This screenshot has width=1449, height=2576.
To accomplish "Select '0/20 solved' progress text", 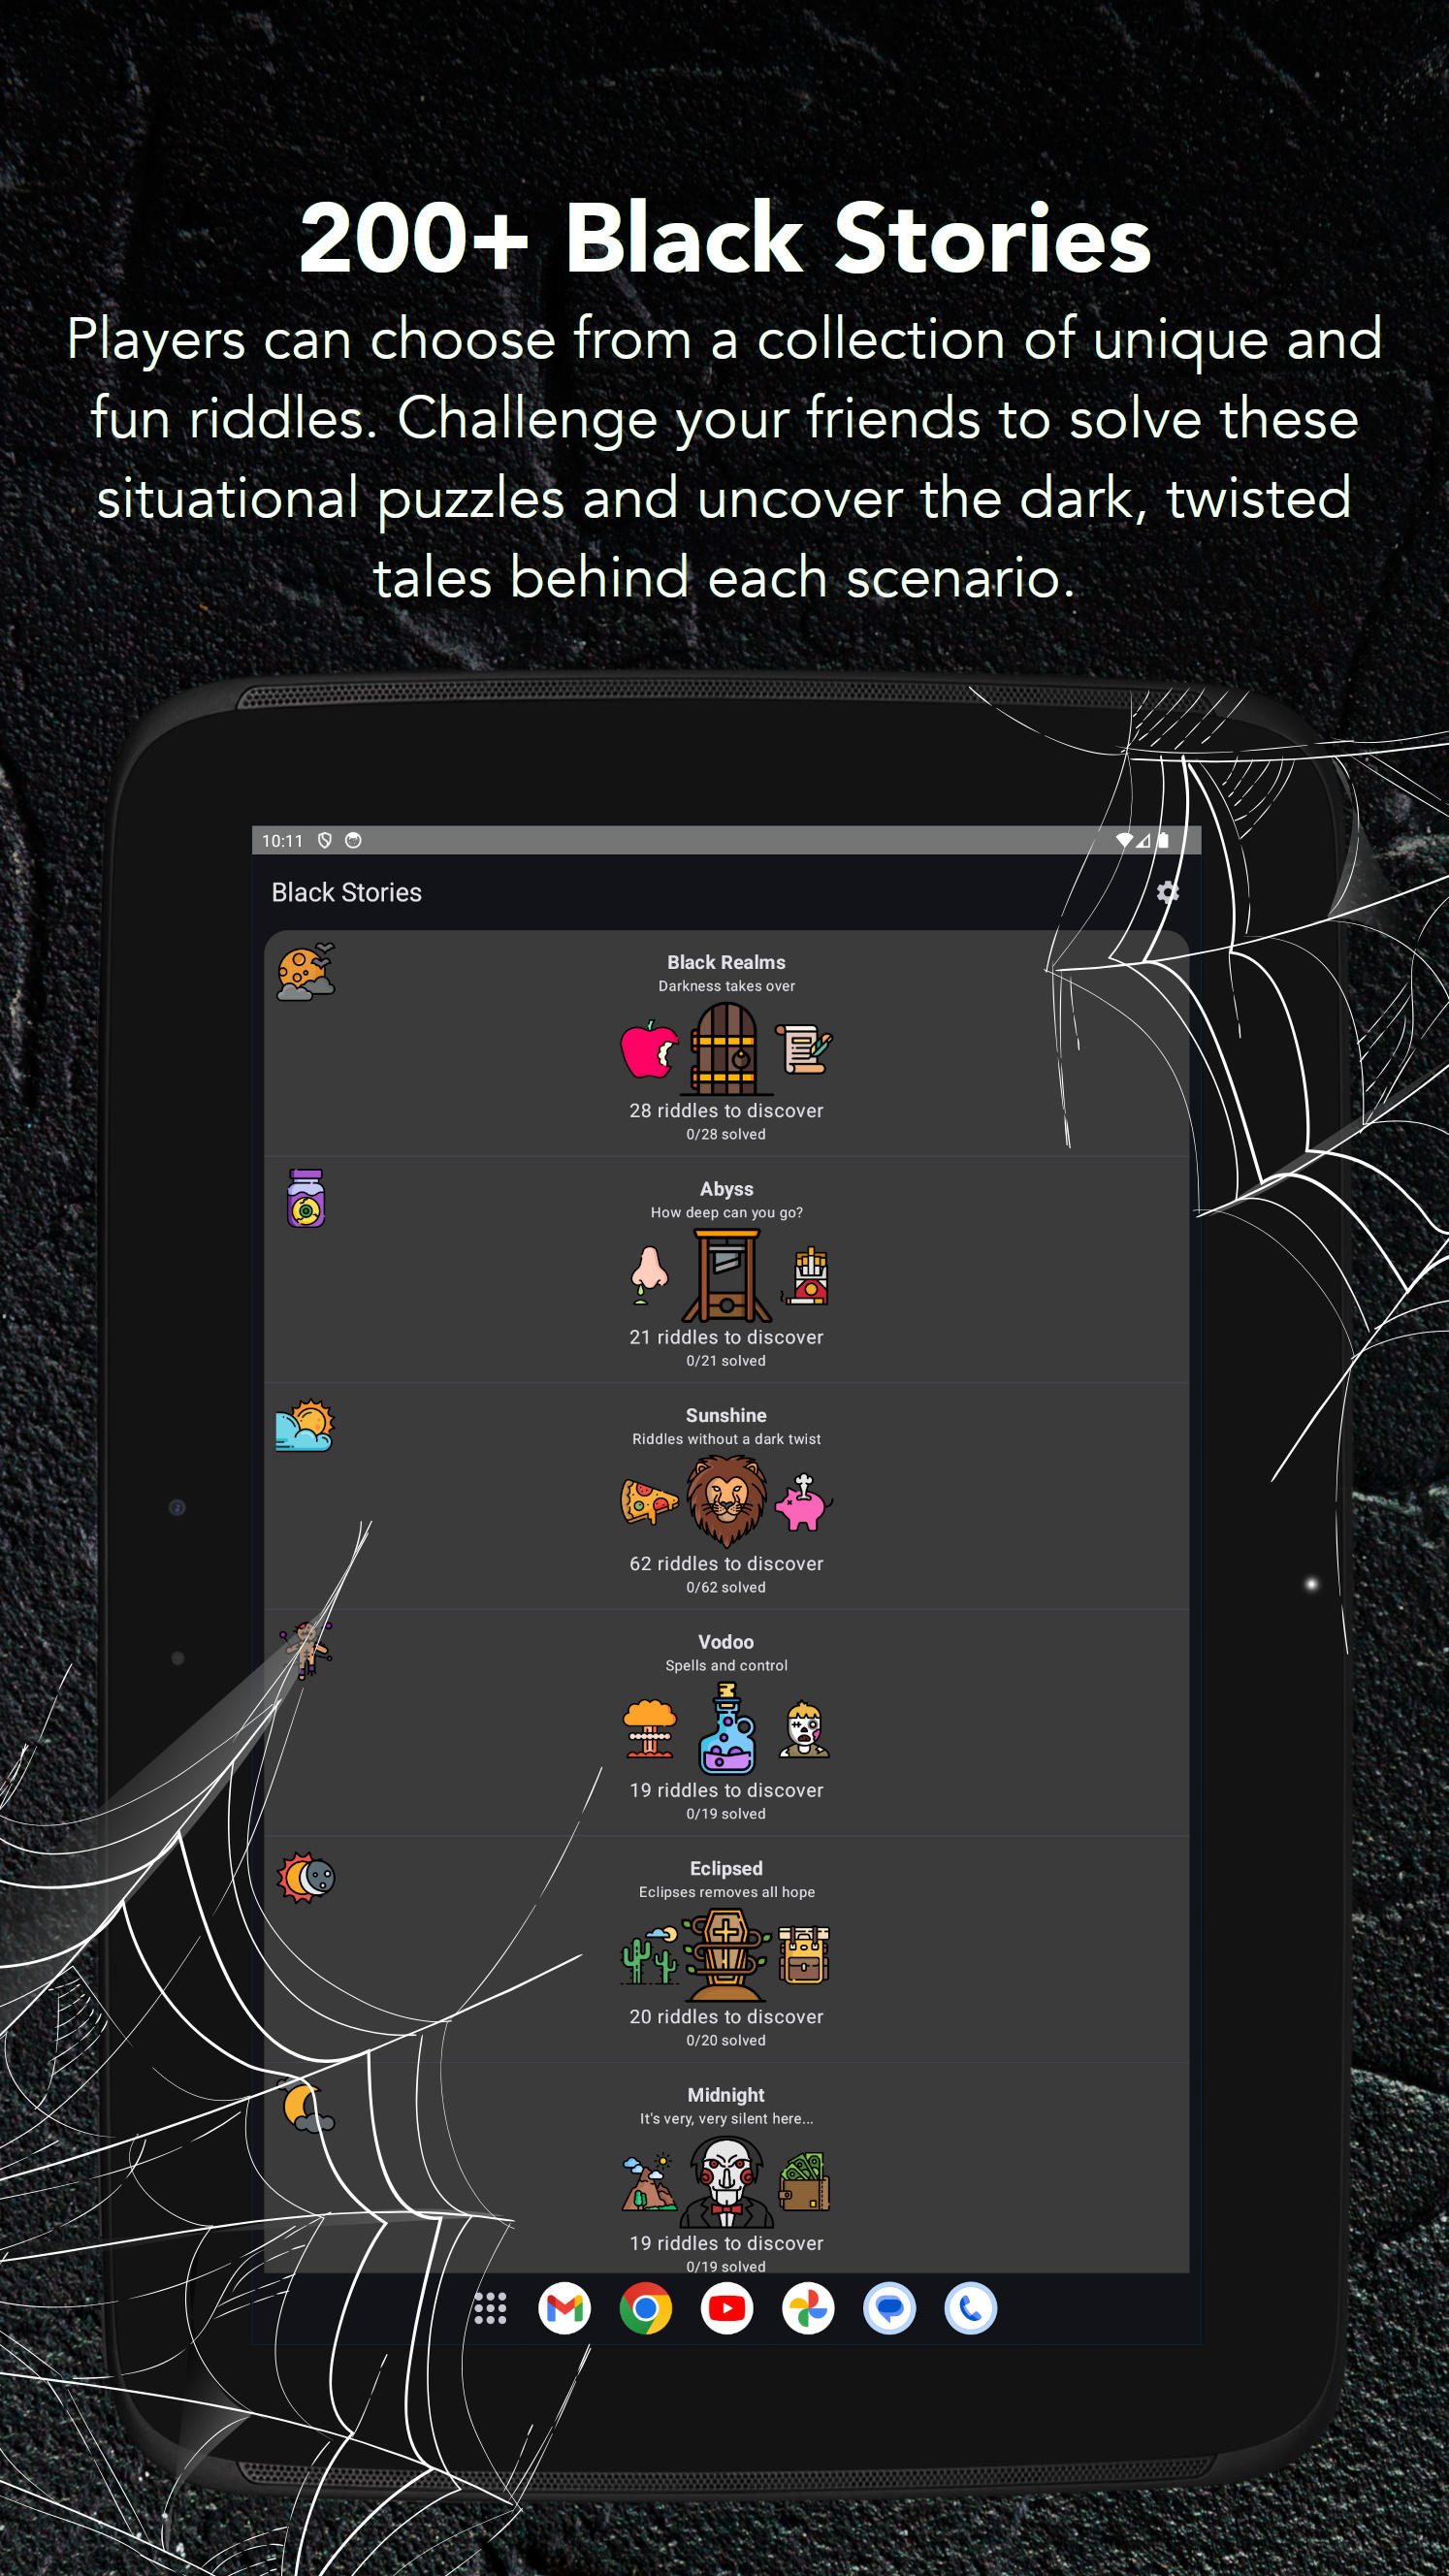I will pos(726,2040).
